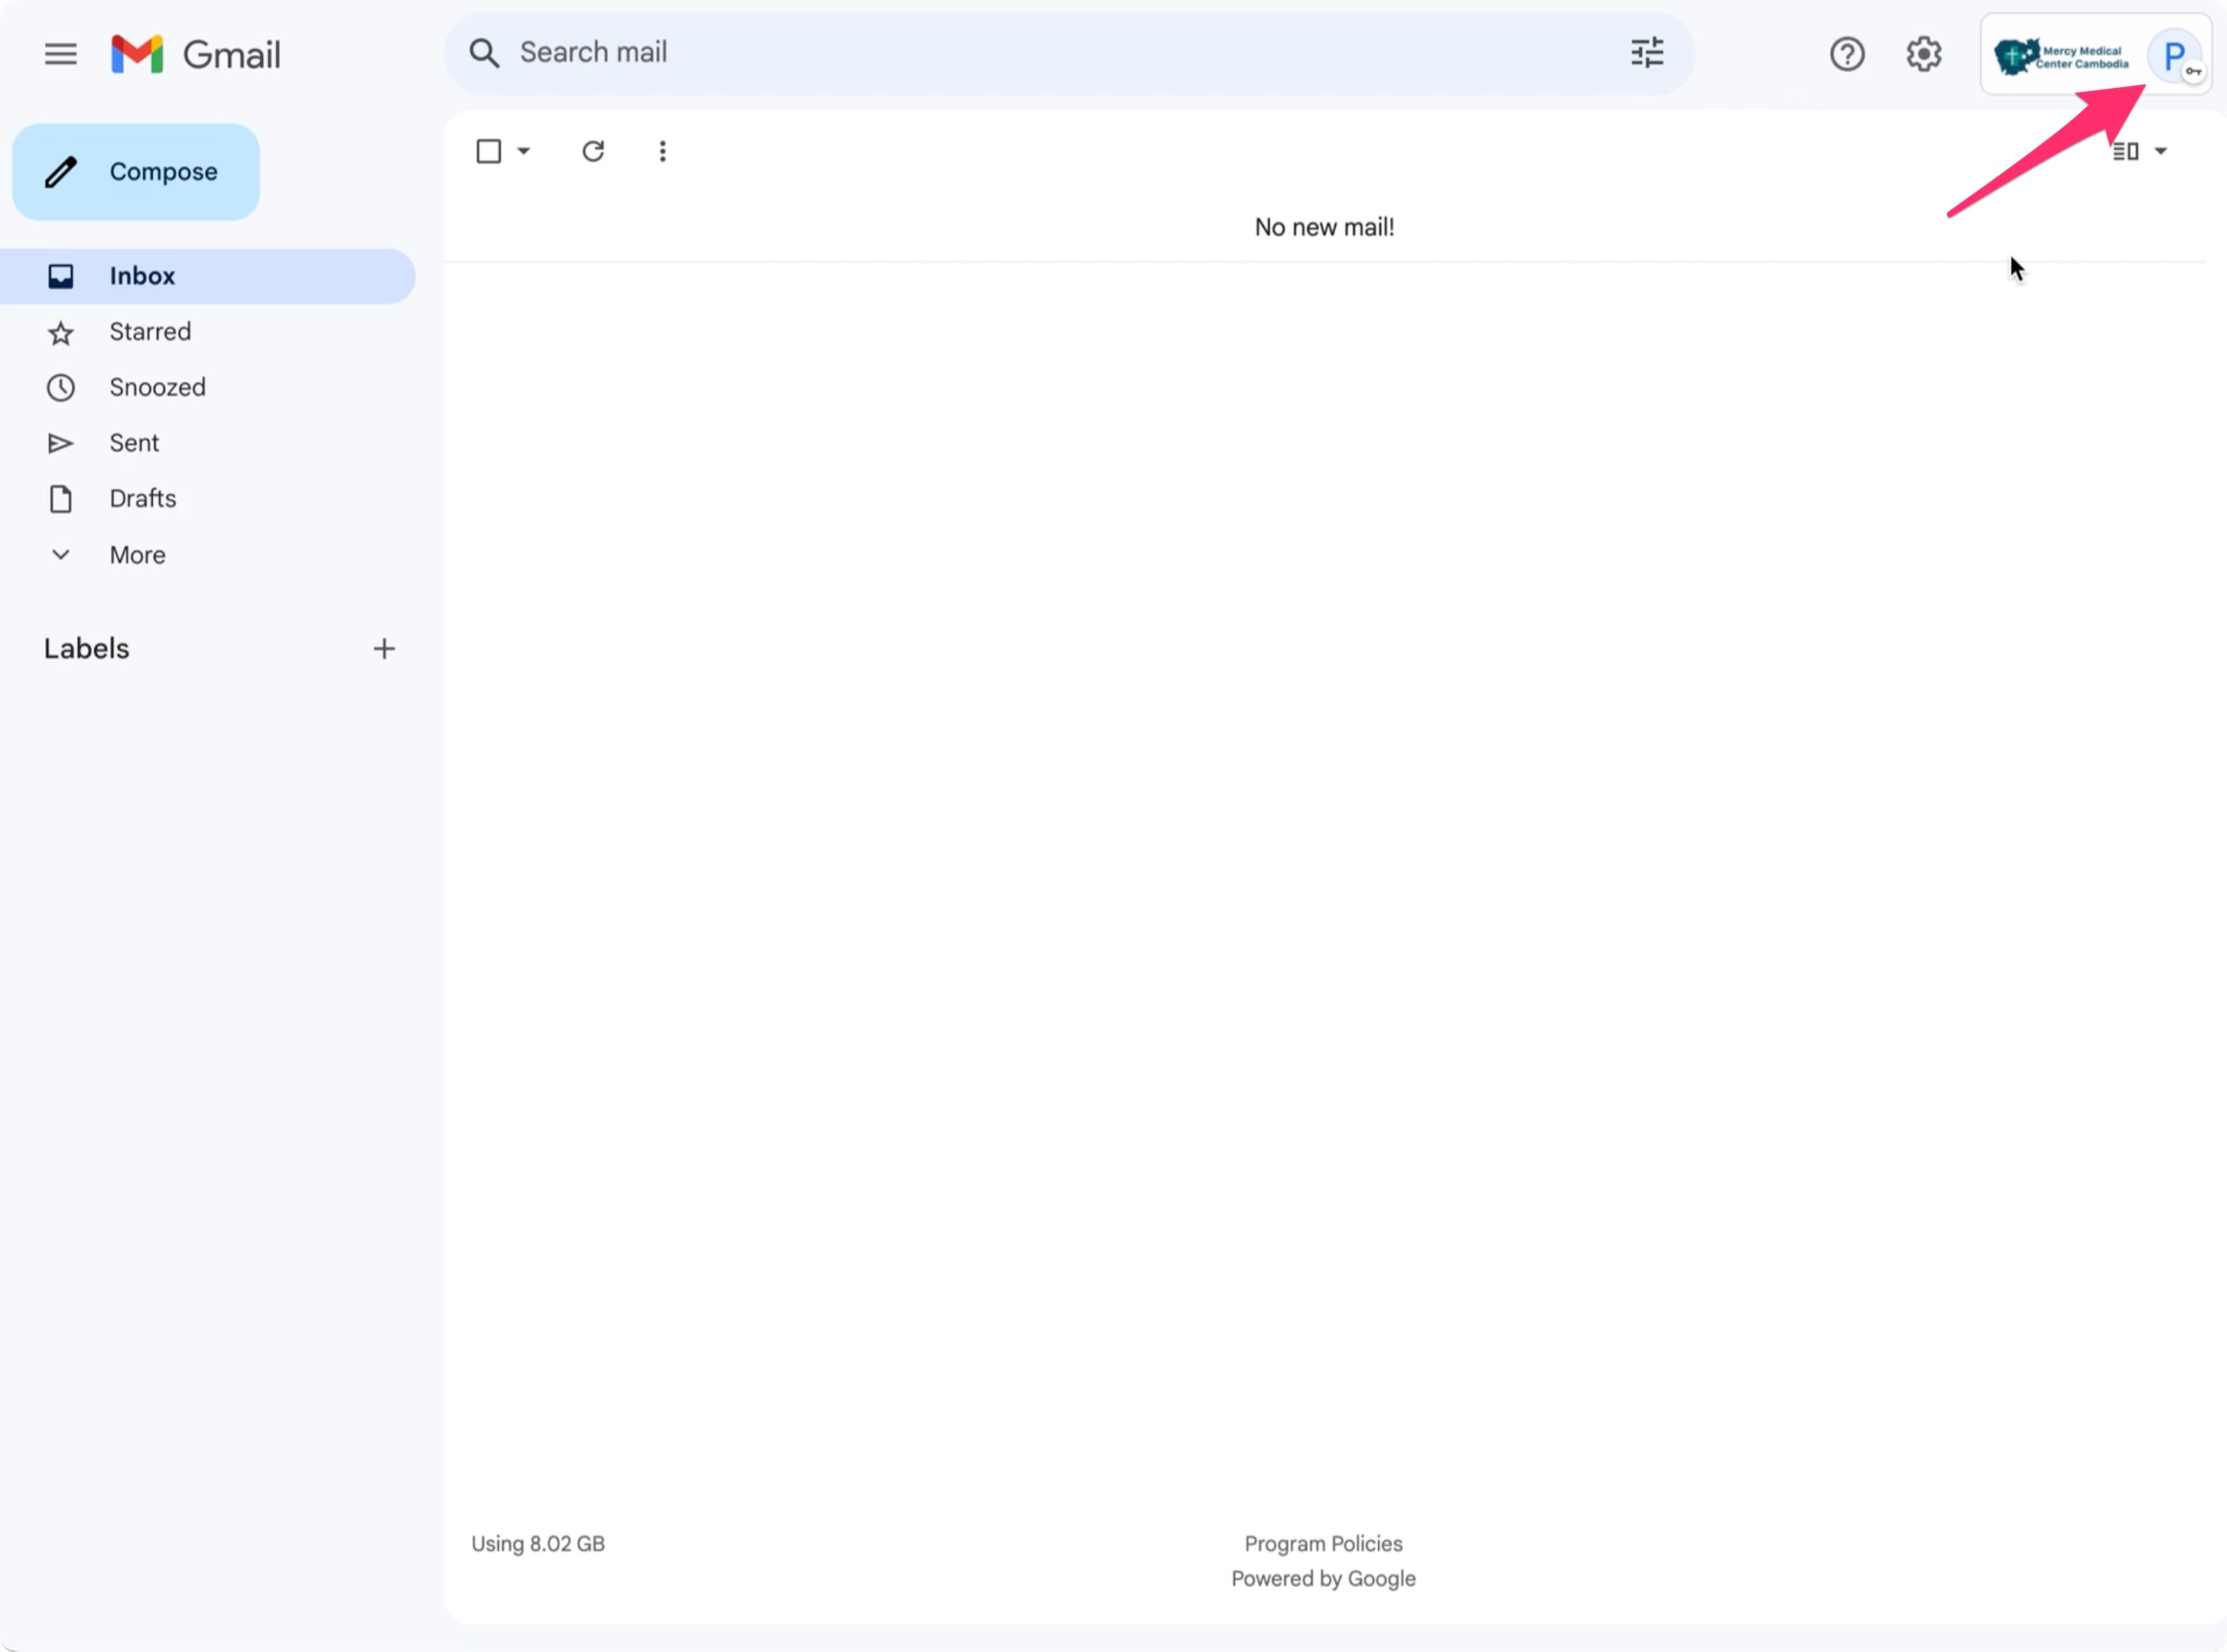Open the three-dot More options menu
The height and width of the screenshot is (1652, 2227).
pos(662,151)
